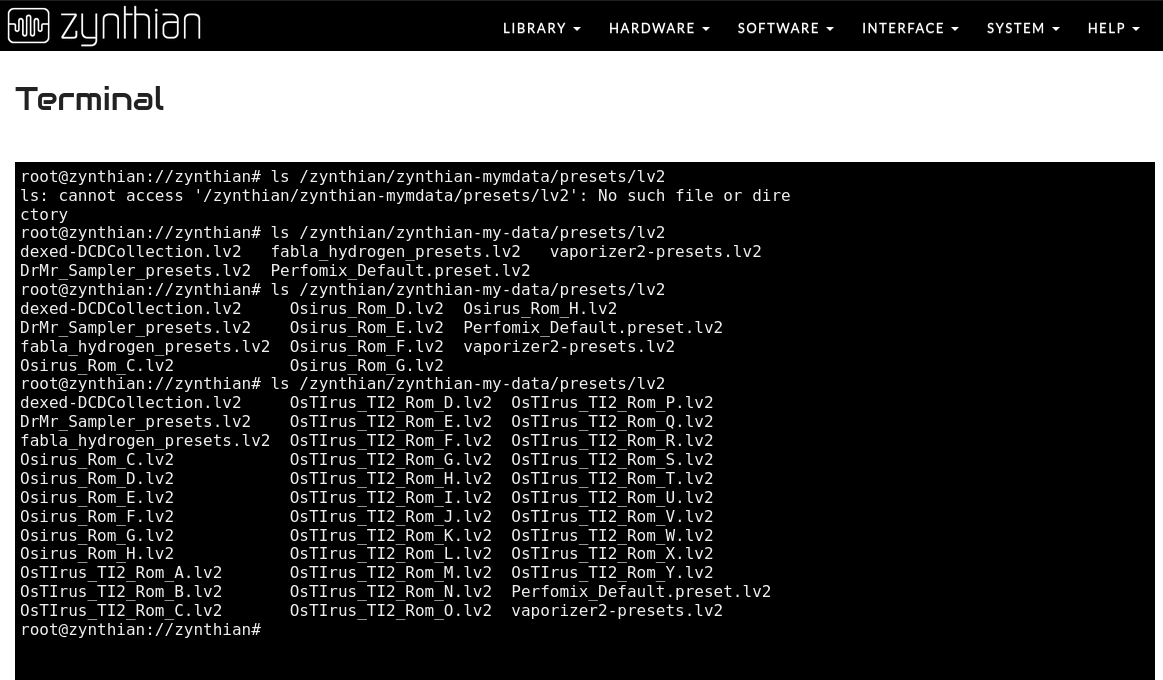Click OsTIrus_TI2_Rom_P.lv2 in terminal output

[x=612, y=403]
